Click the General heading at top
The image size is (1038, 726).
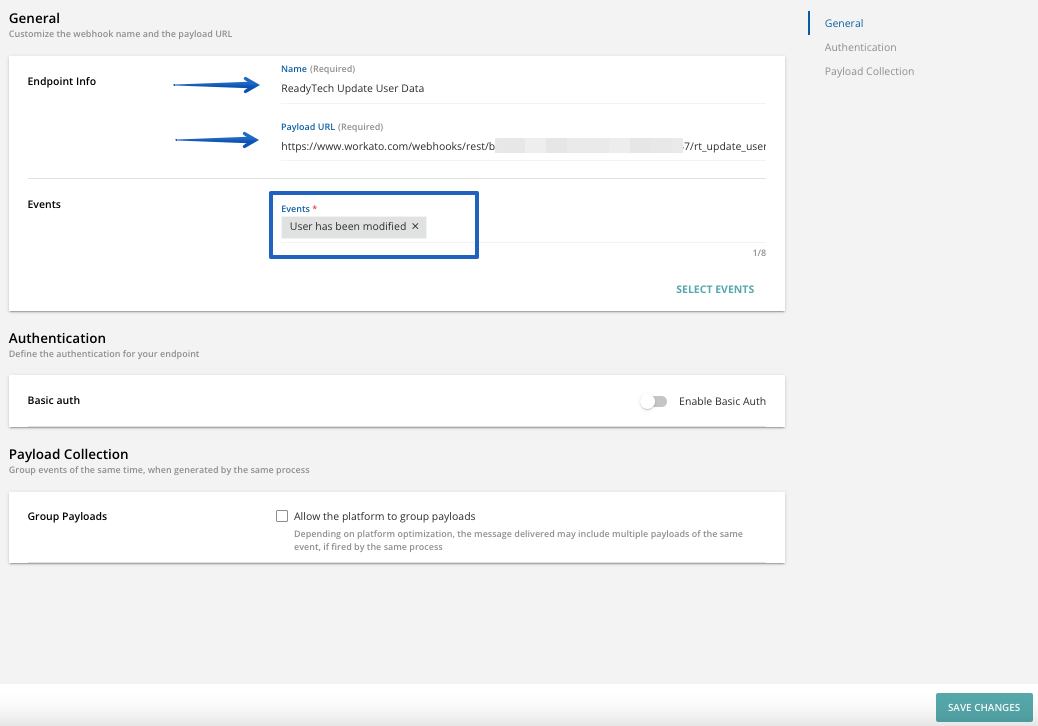pos(34,18)
